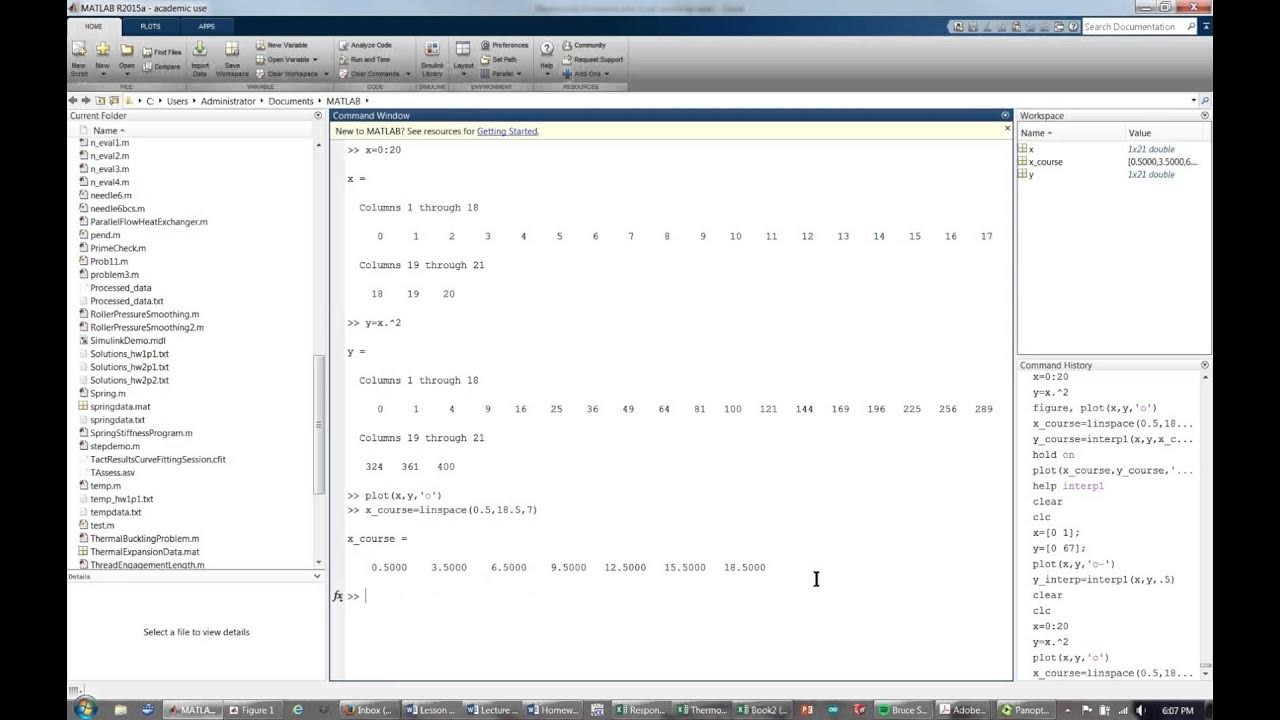Click the Documents segment in address path
The height and width of the screenshot is (720, 1280).
[x=292, y=101]
